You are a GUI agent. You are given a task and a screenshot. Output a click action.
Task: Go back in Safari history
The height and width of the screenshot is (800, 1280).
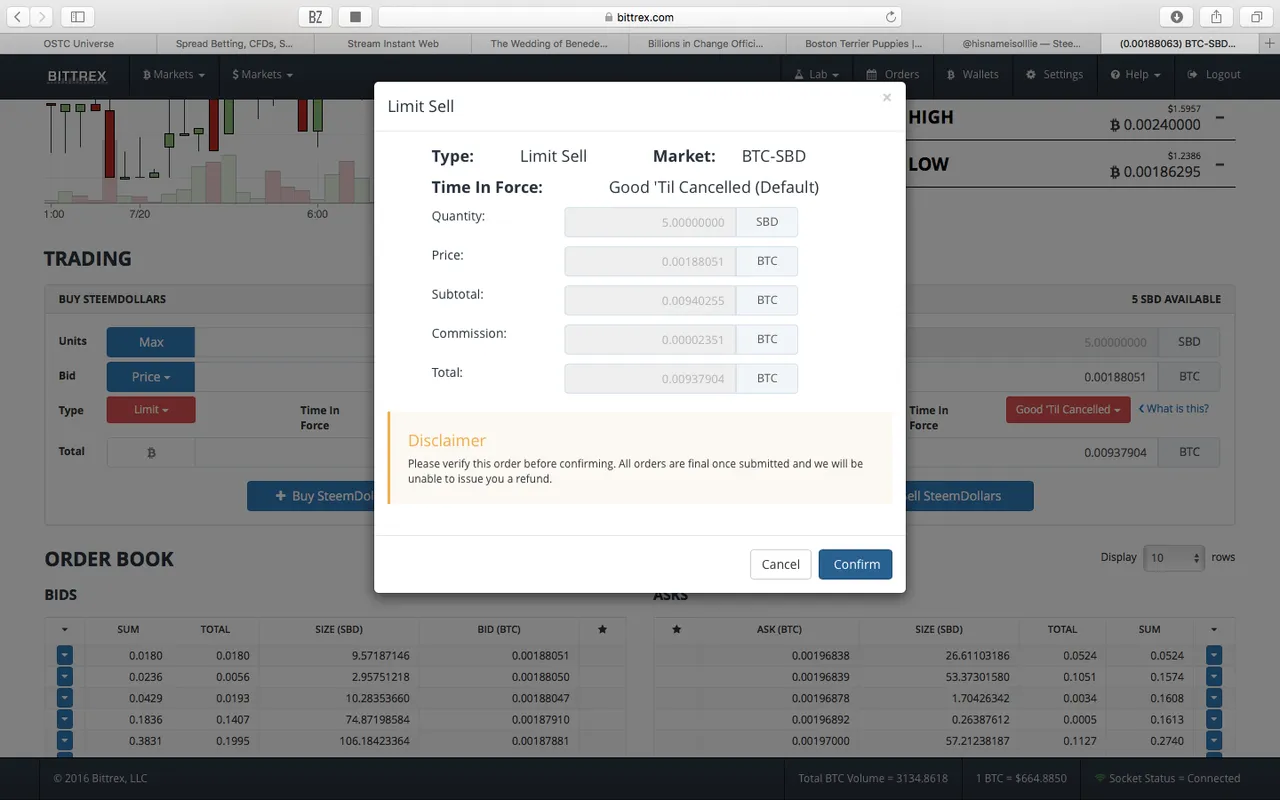(x=18, y=17)
